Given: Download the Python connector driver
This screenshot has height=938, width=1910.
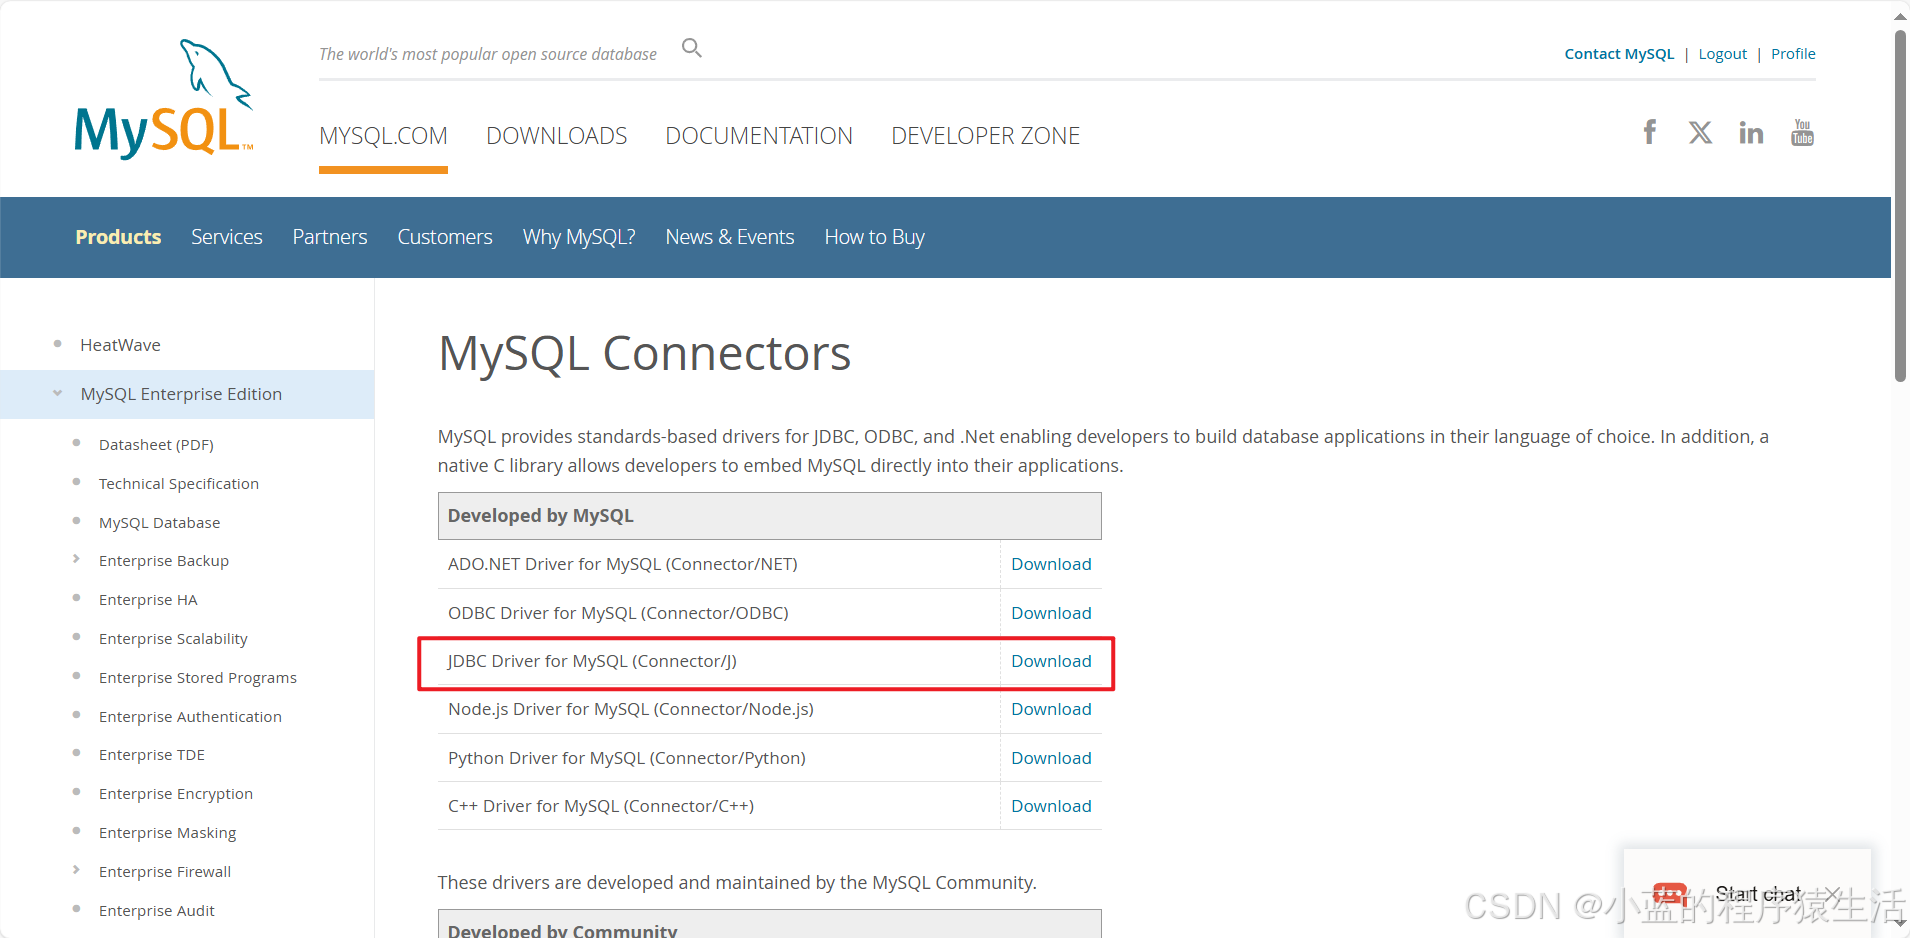Looking at the screenshot, I should coord(1051,758).
